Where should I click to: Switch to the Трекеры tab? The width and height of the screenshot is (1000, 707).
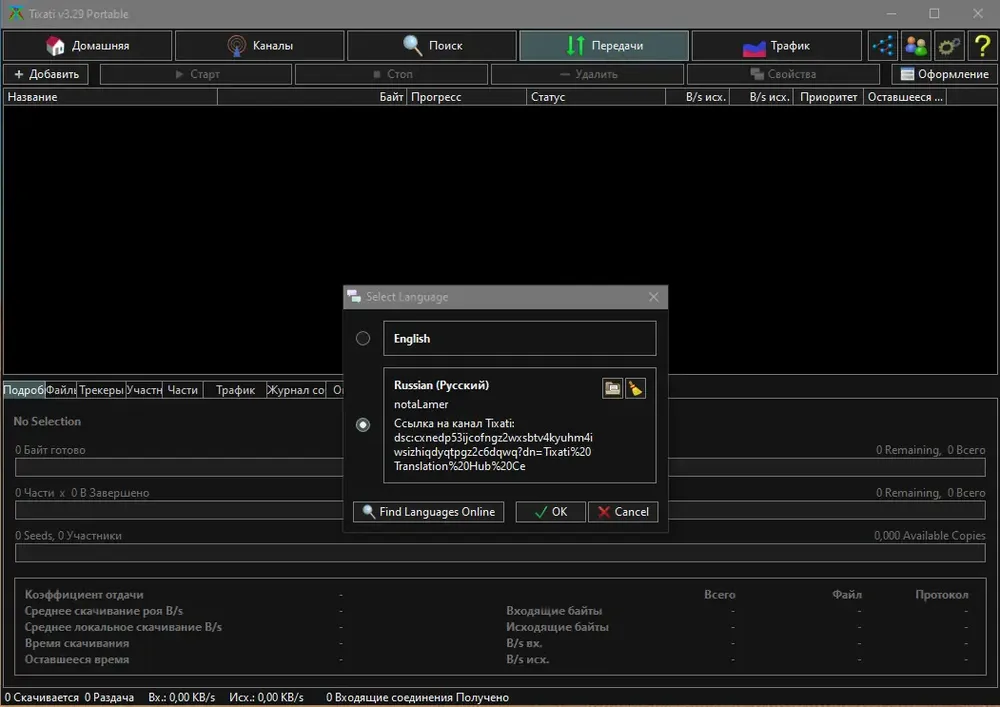coord(101,390)
